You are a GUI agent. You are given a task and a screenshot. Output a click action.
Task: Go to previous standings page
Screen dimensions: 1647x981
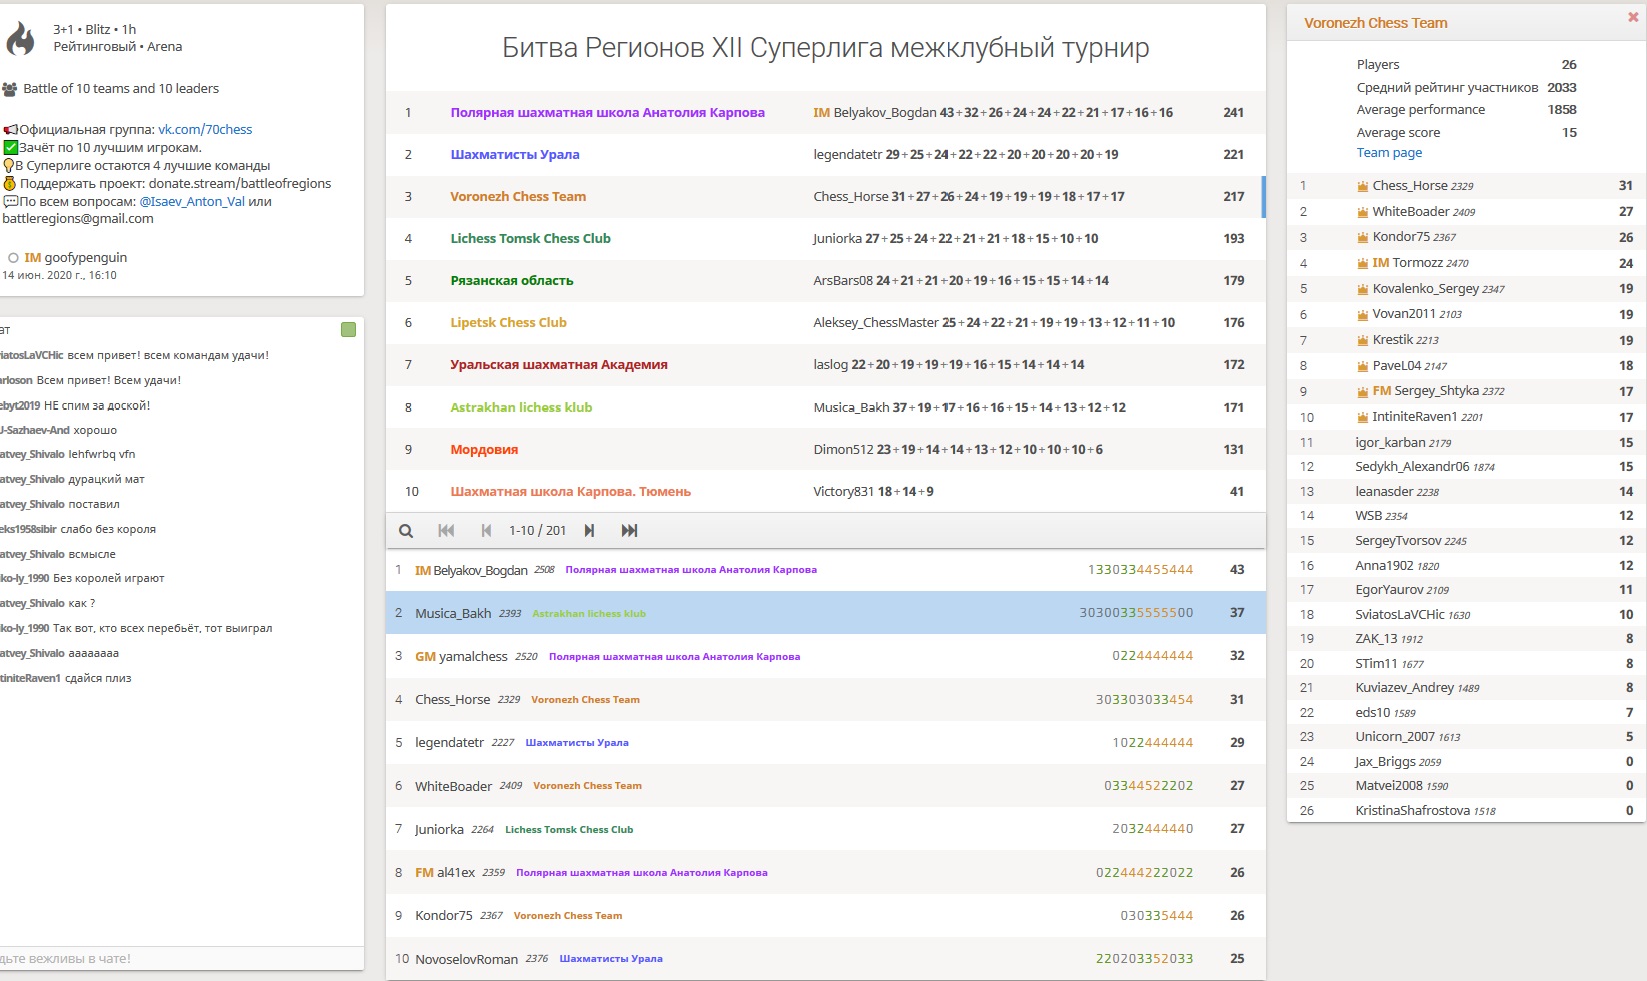(x=486, y=531)
